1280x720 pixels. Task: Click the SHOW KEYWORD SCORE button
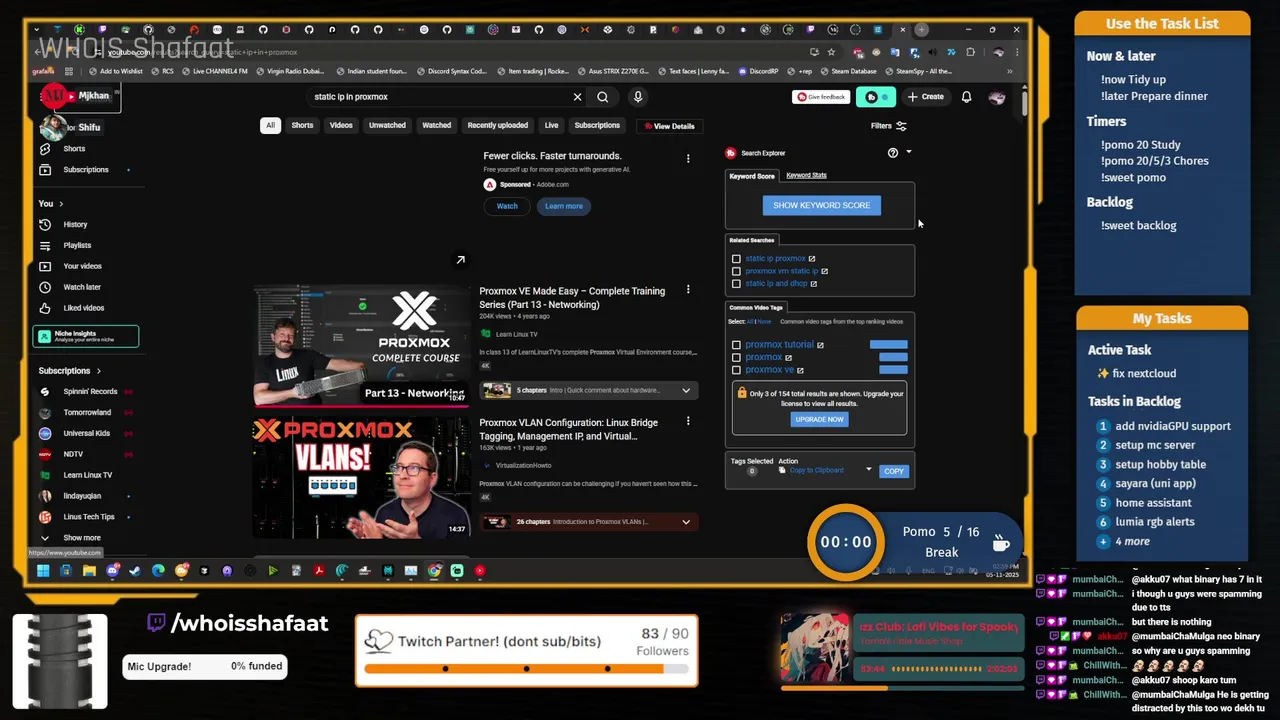[x=821, y=205]
